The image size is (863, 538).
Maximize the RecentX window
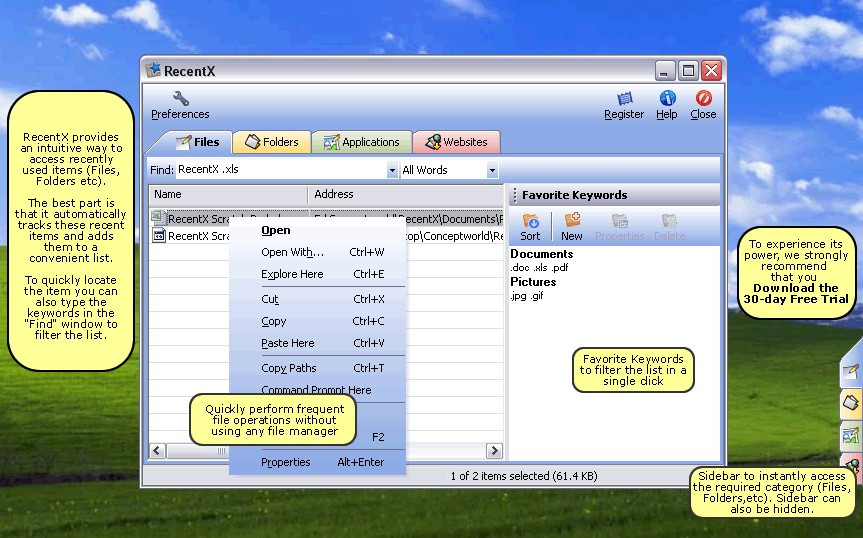[688, 70]
